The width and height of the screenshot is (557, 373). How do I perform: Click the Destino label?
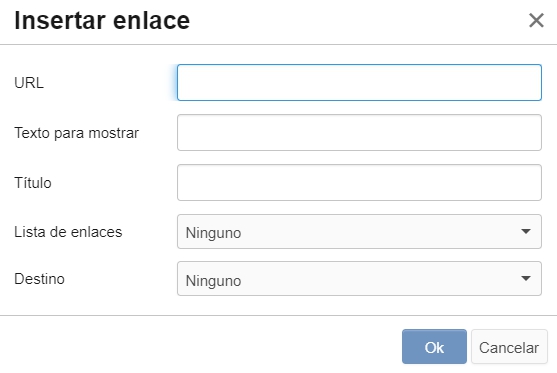point(39,279)
